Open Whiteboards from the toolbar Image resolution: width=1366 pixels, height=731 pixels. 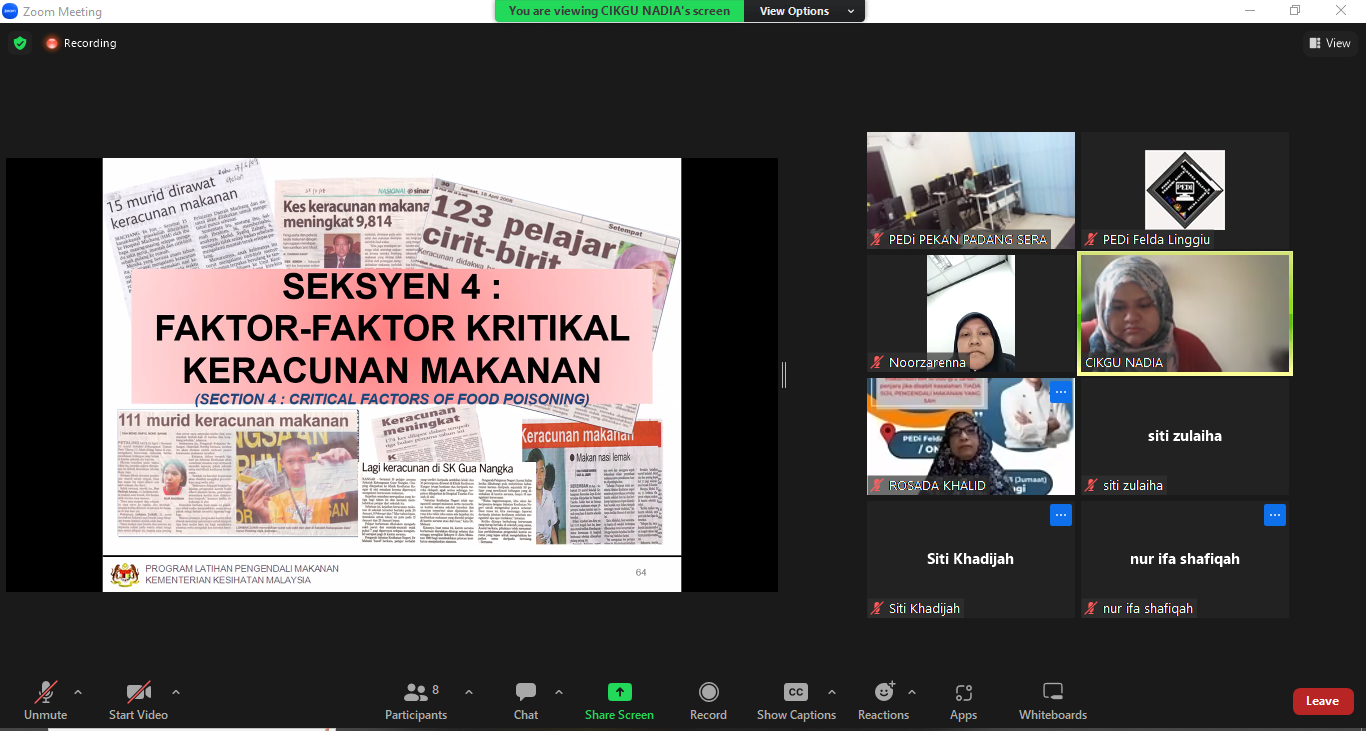(1052, 693)
